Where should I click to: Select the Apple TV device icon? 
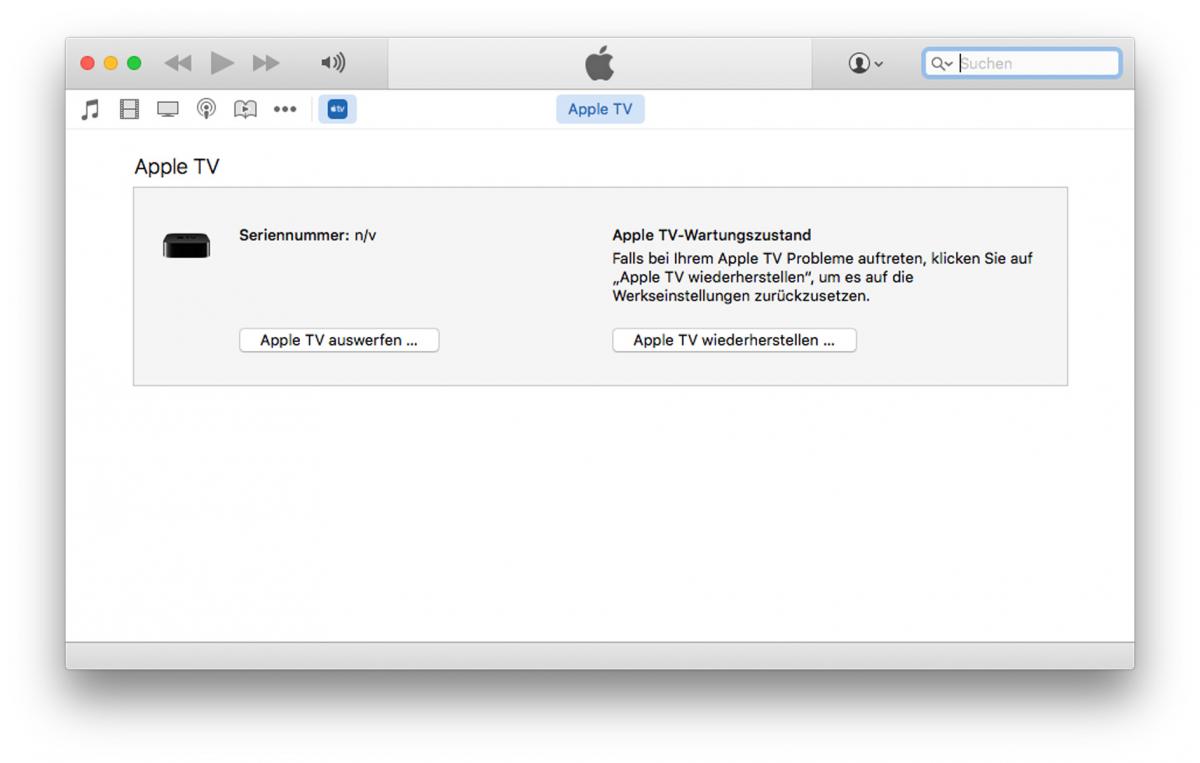(337, 109)
